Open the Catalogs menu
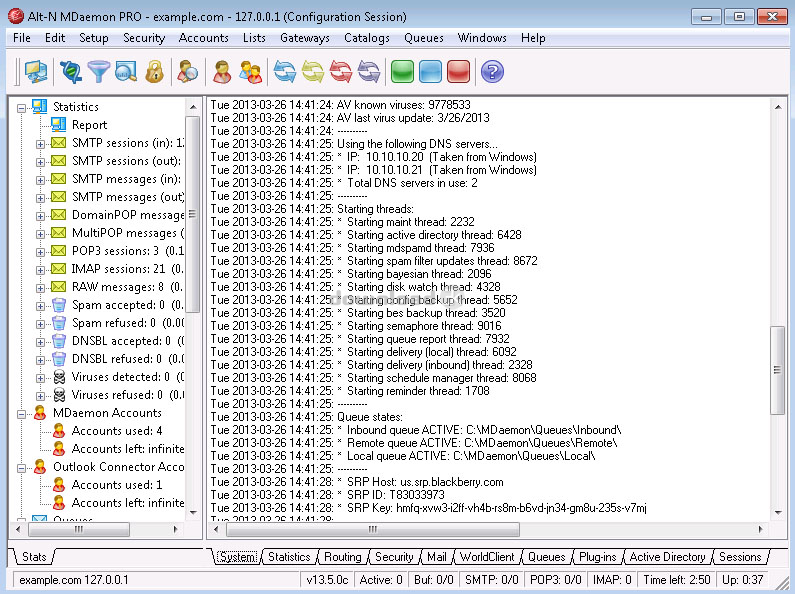This screenshot has height=594, width=795. 367,38
